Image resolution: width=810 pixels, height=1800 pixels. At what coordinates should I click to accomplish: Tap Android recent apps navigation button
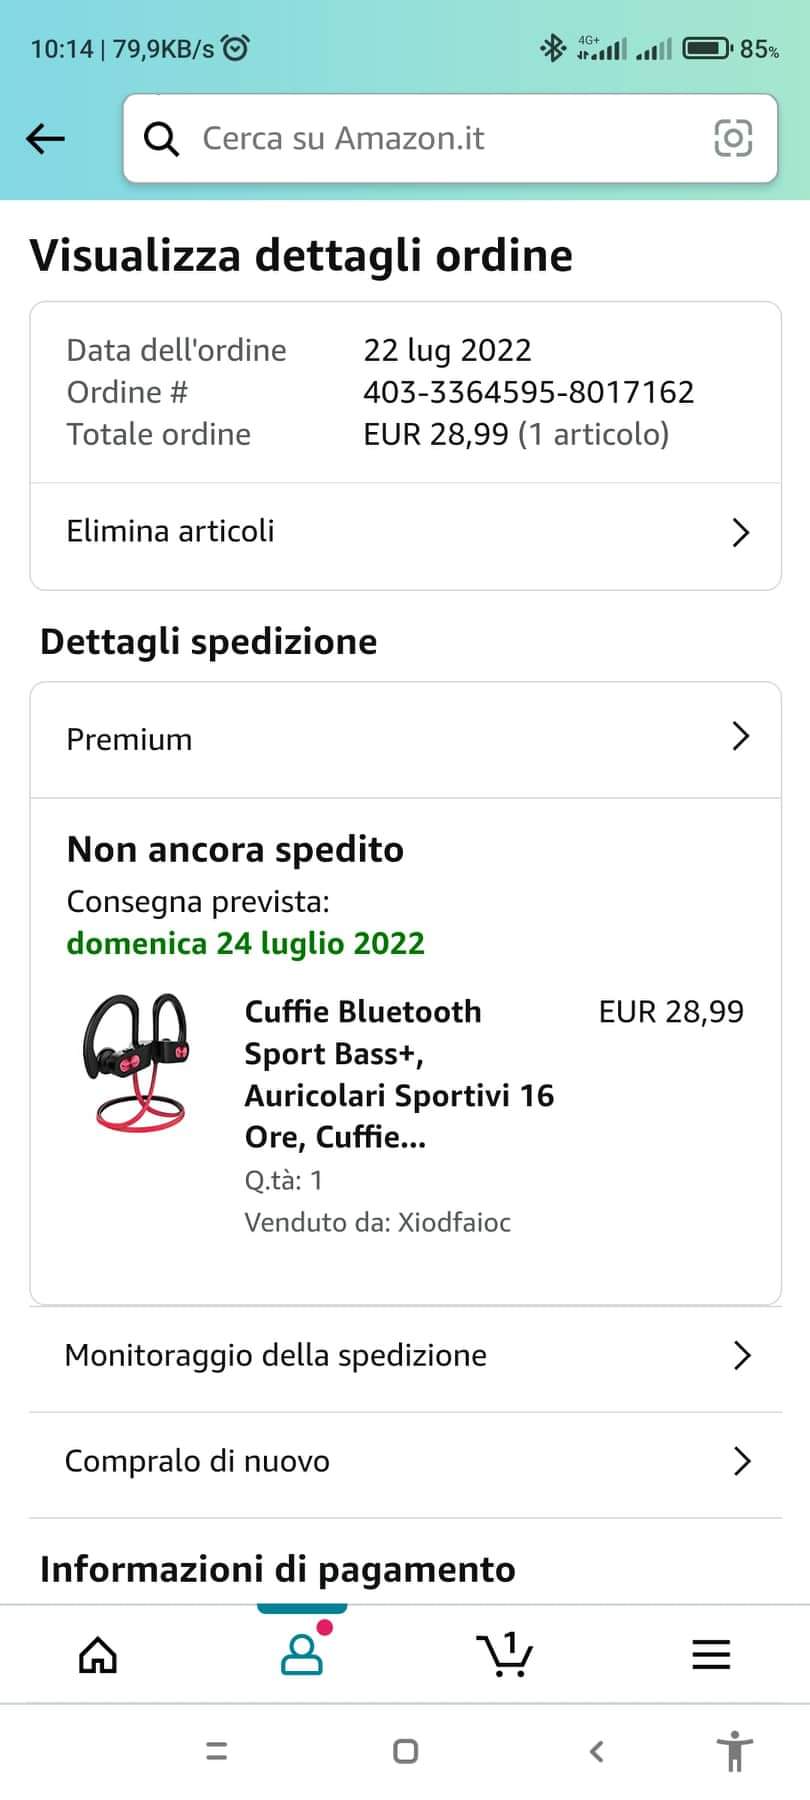click(x=216, y=1751)
